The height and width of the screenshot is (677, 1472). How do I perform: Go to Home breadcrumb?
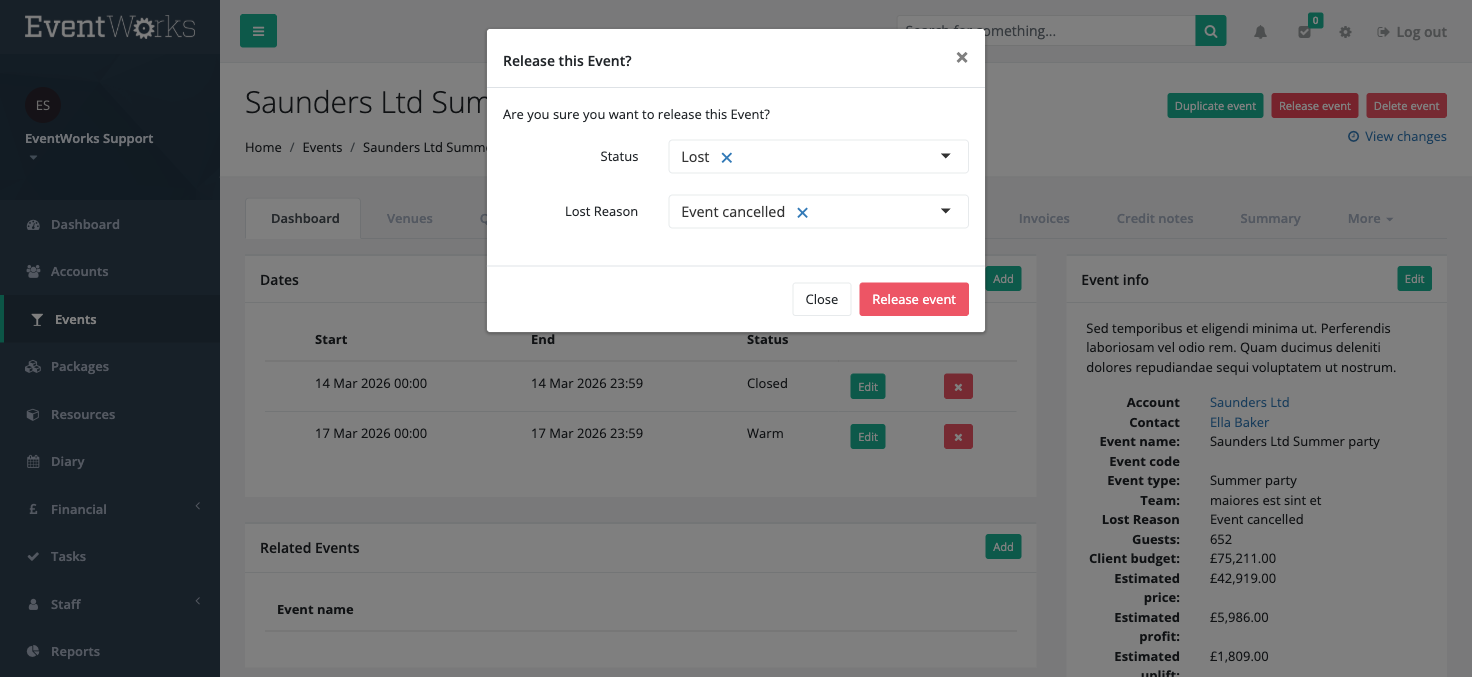263,147
